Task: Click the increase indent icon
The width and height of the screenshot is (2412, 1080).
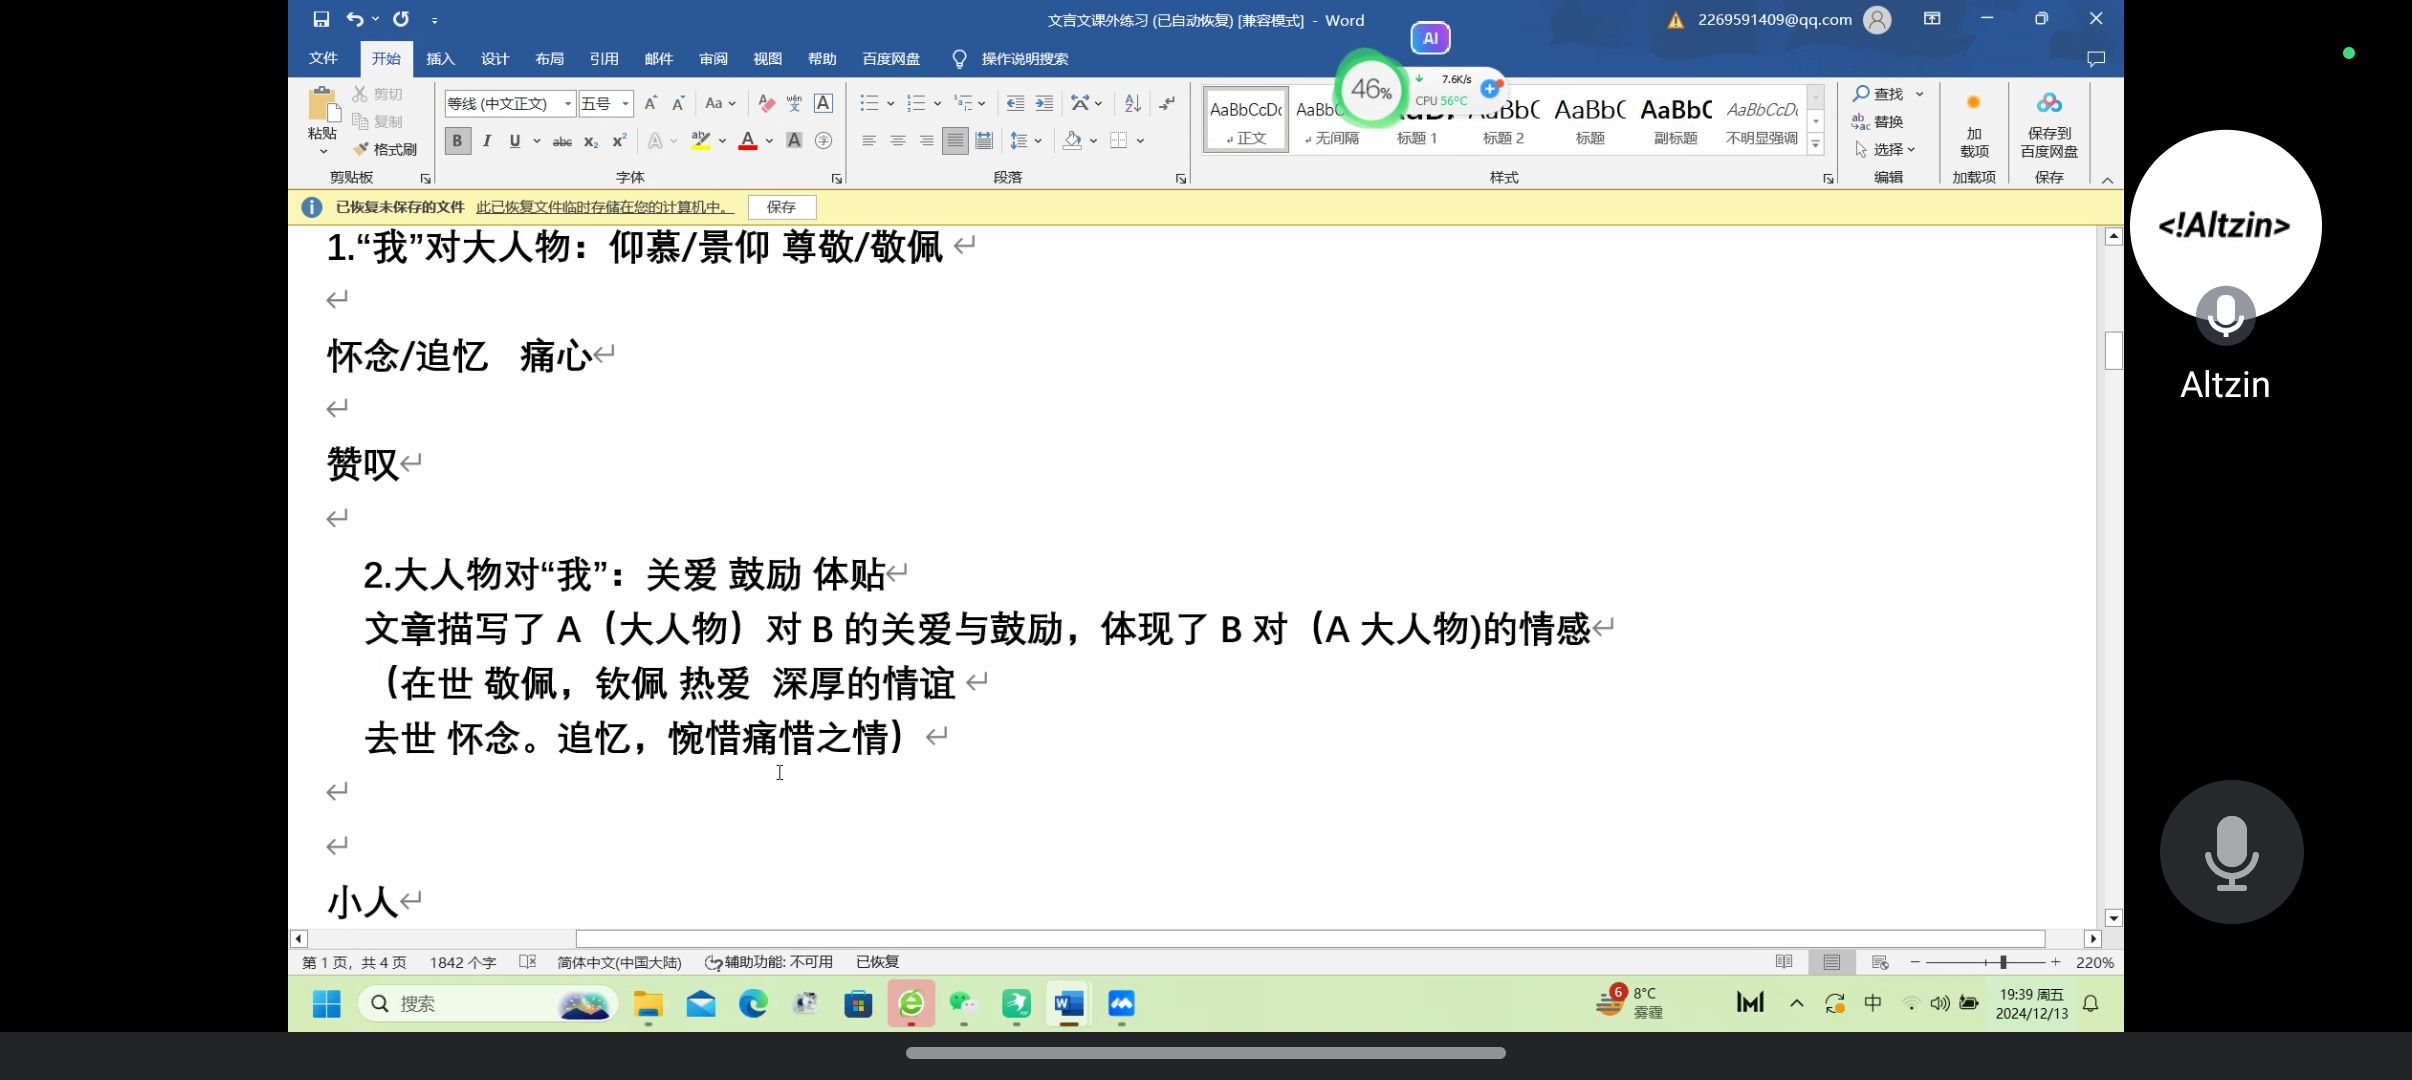Action: pos(1044,103)
